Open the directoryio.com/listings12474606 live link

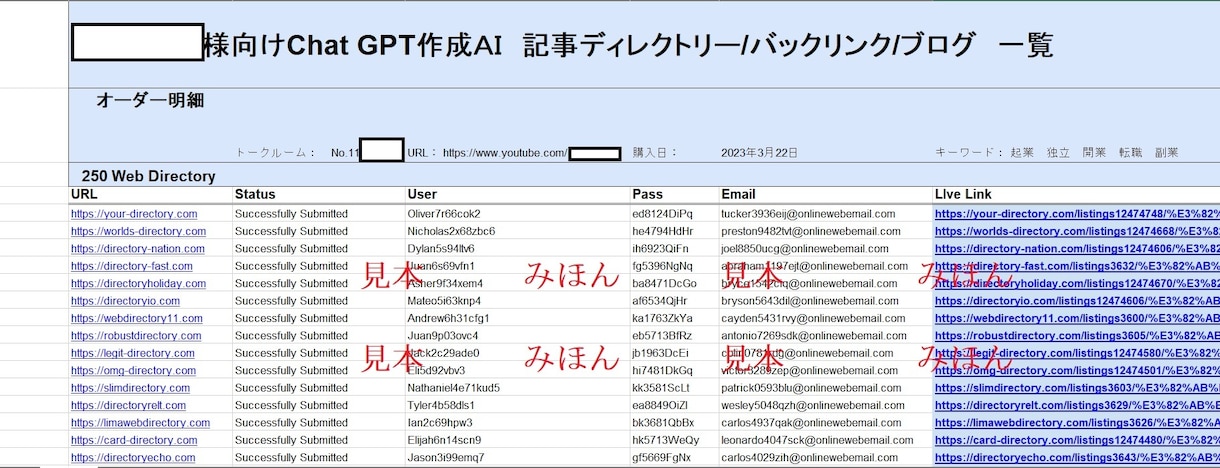pos(1077,301)
